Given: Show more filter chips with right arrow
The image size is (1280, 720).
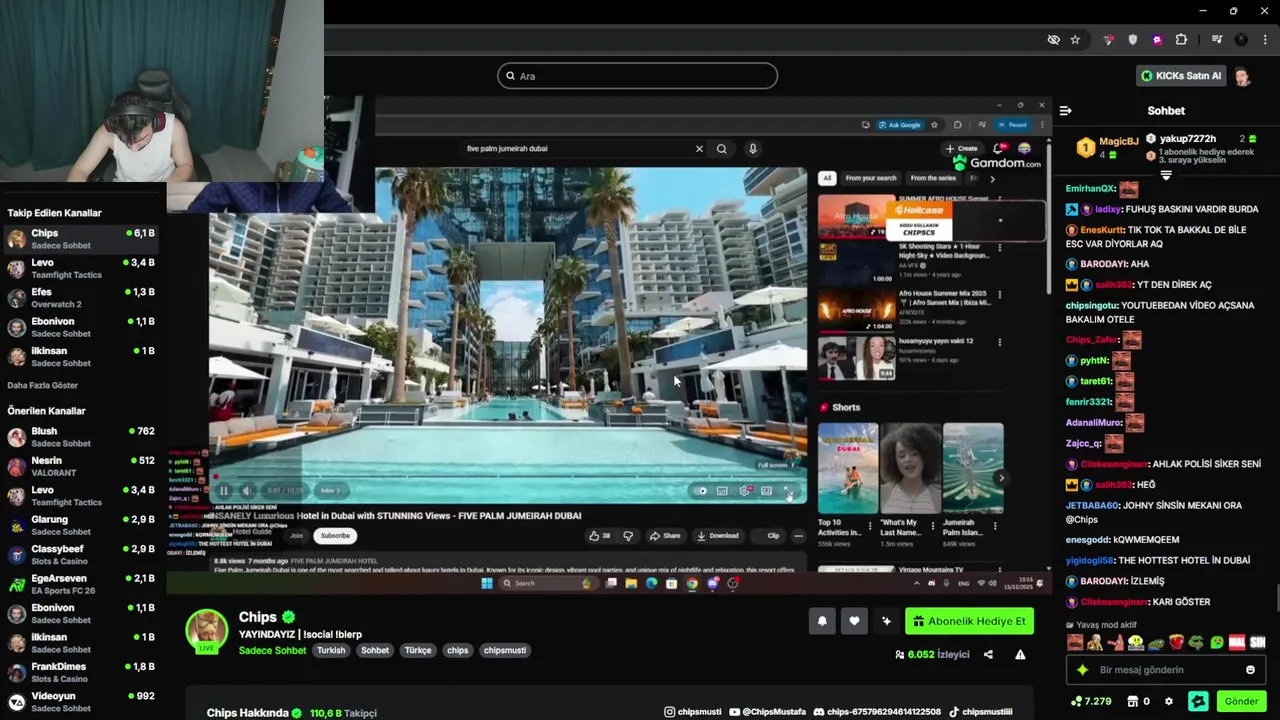Looking at the screenshot, I should [992, 178].
